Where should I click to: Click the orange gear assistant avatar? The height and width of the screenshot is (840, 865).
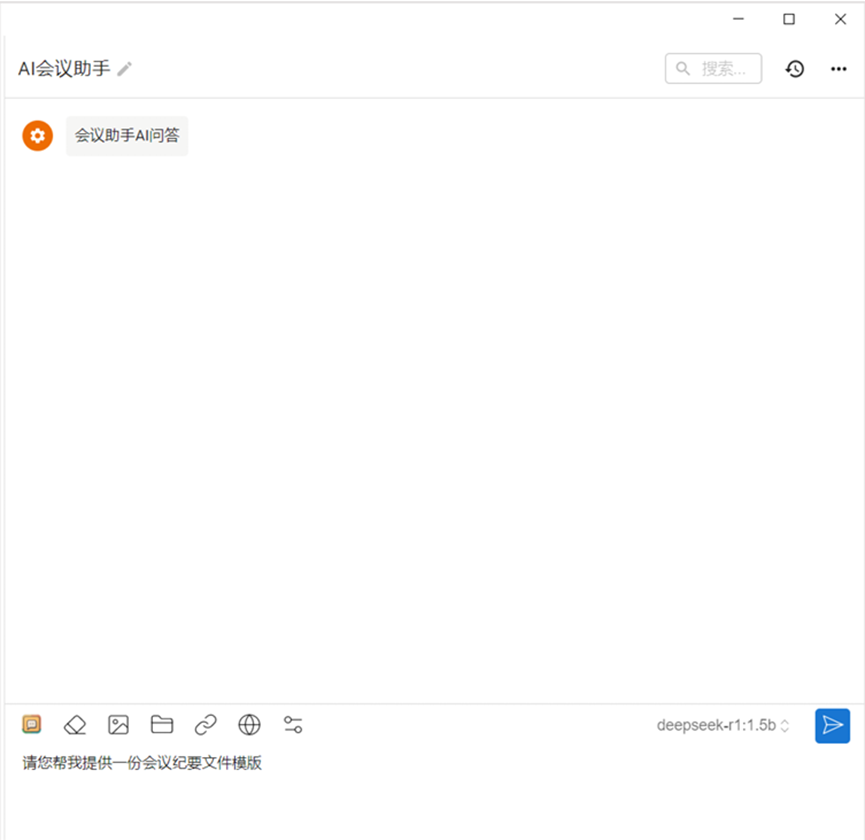click(37, 135)
